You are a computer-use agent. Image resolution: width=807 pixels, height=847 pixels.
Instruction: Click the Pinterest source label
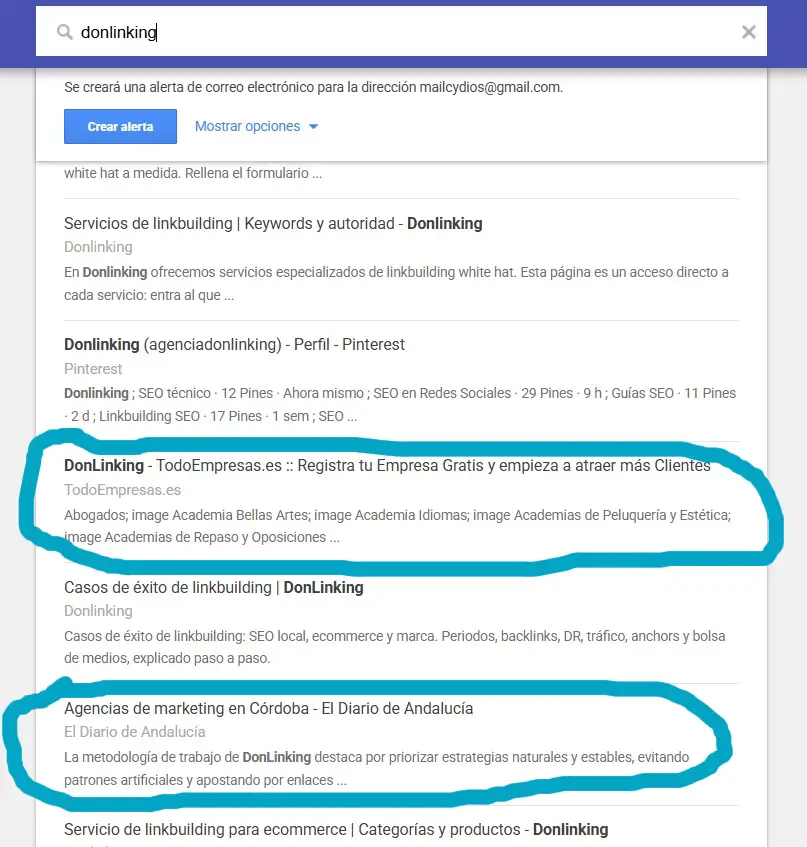(93, 369)
